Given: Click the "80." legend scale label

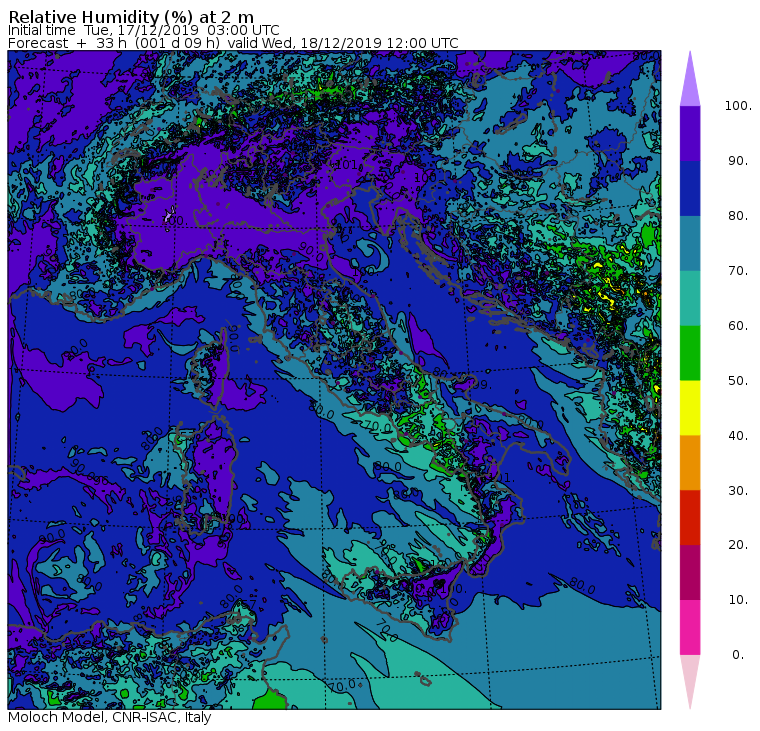Looking at the screenshot, I should click(x=738, y=215).
